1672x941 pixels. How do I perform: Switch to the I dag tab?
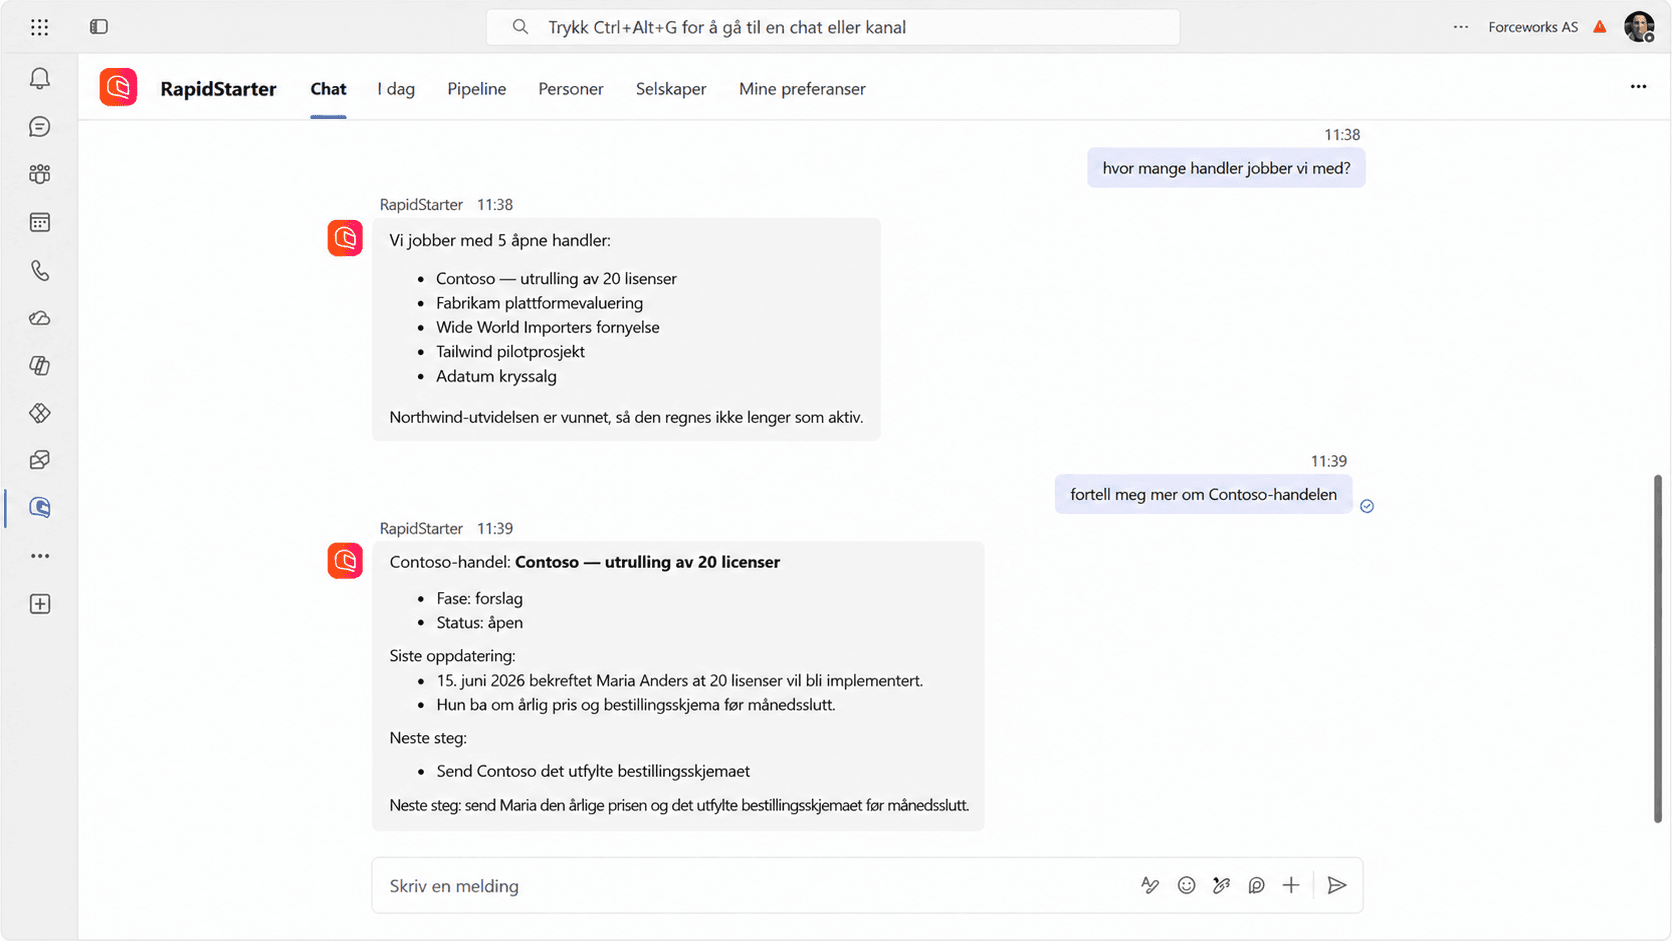tap(396, 89)
